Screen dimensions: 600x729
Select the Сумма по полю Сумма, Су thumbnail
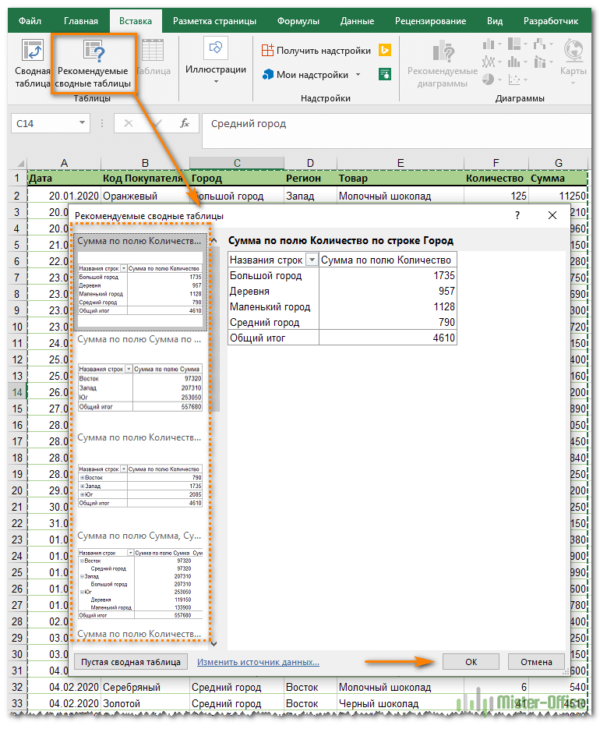pyautogui.click(x=140, y=576)
